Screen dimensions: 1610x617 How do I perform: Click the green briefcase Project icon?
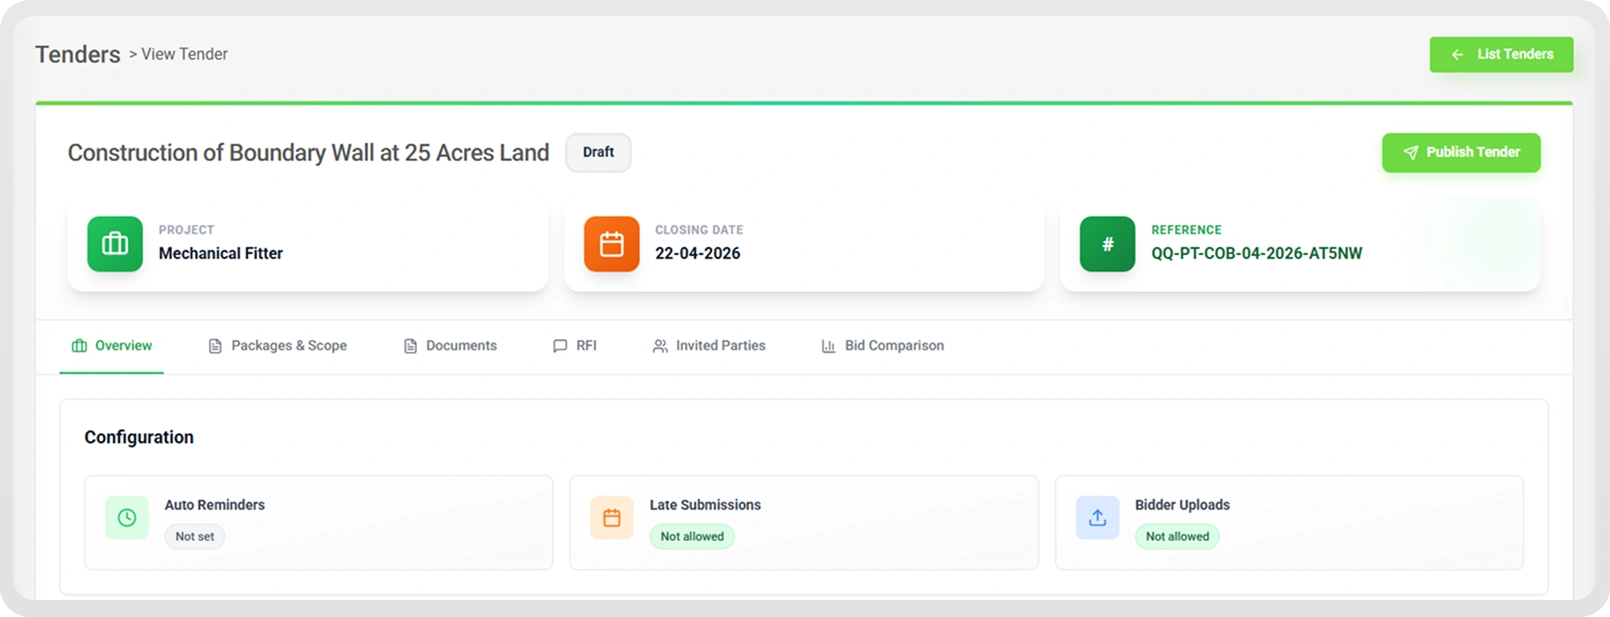pyautogui.click(x=115, y=244)
